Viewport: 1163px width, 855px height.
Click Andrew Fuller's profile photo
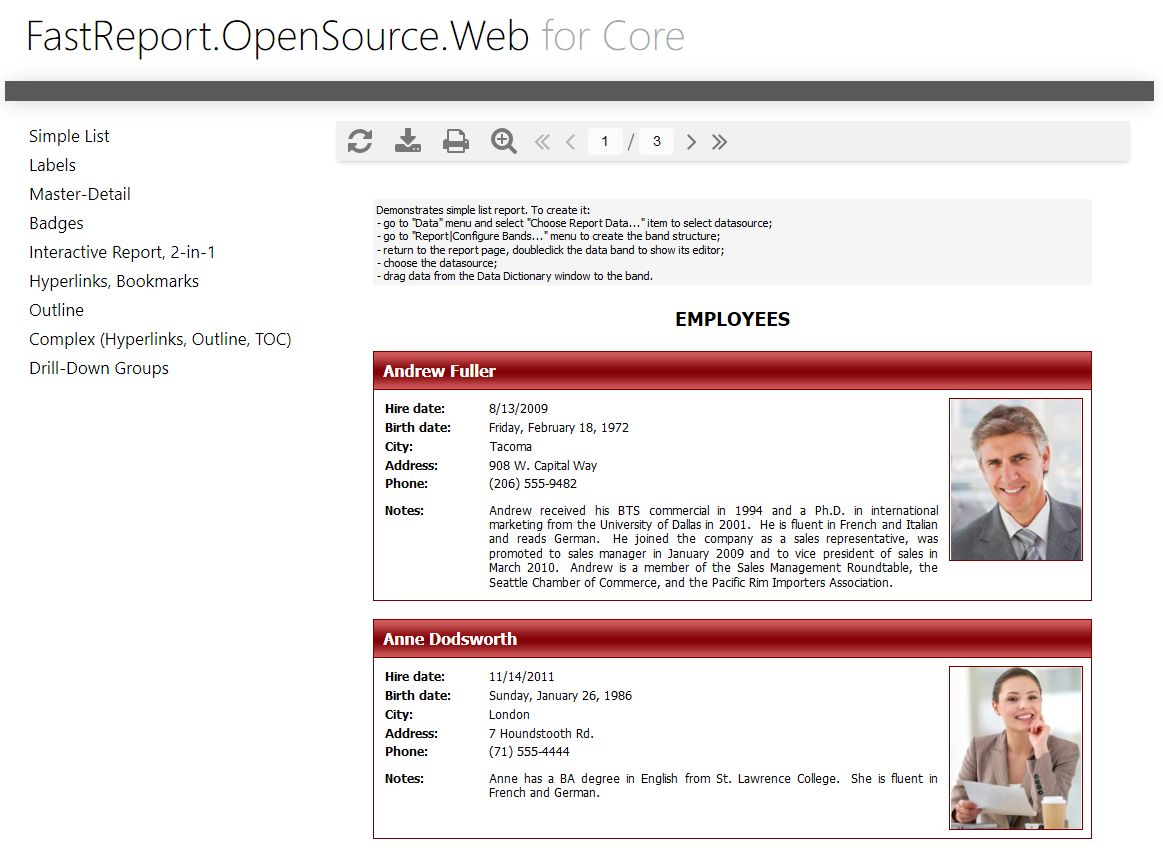[1015, 479]
